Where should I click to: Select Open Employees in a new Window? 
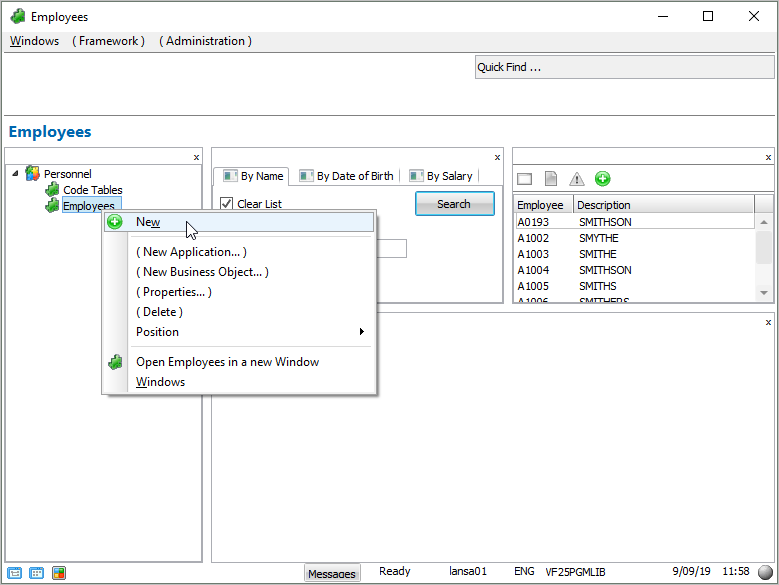tap(227, 362)
